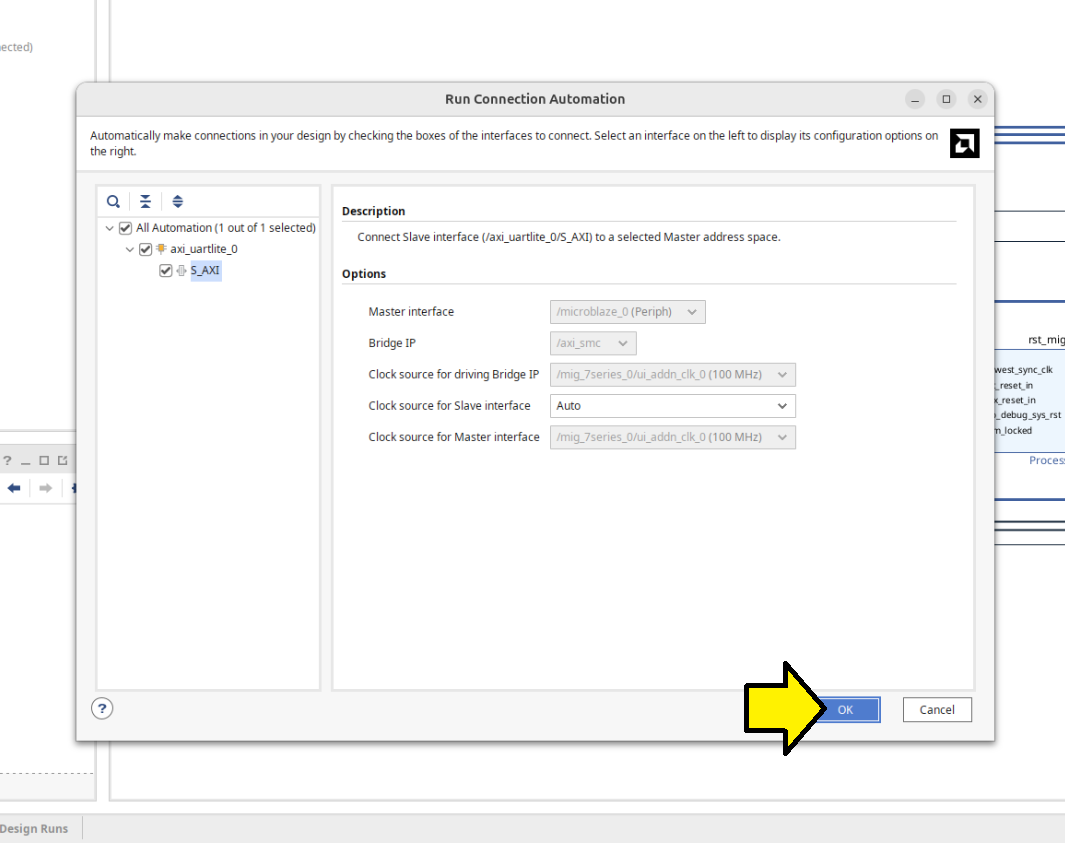Viewport: 1065px width, 858px height.
Task: Collapse the All Automation tree node
Action: coord(110,228)
